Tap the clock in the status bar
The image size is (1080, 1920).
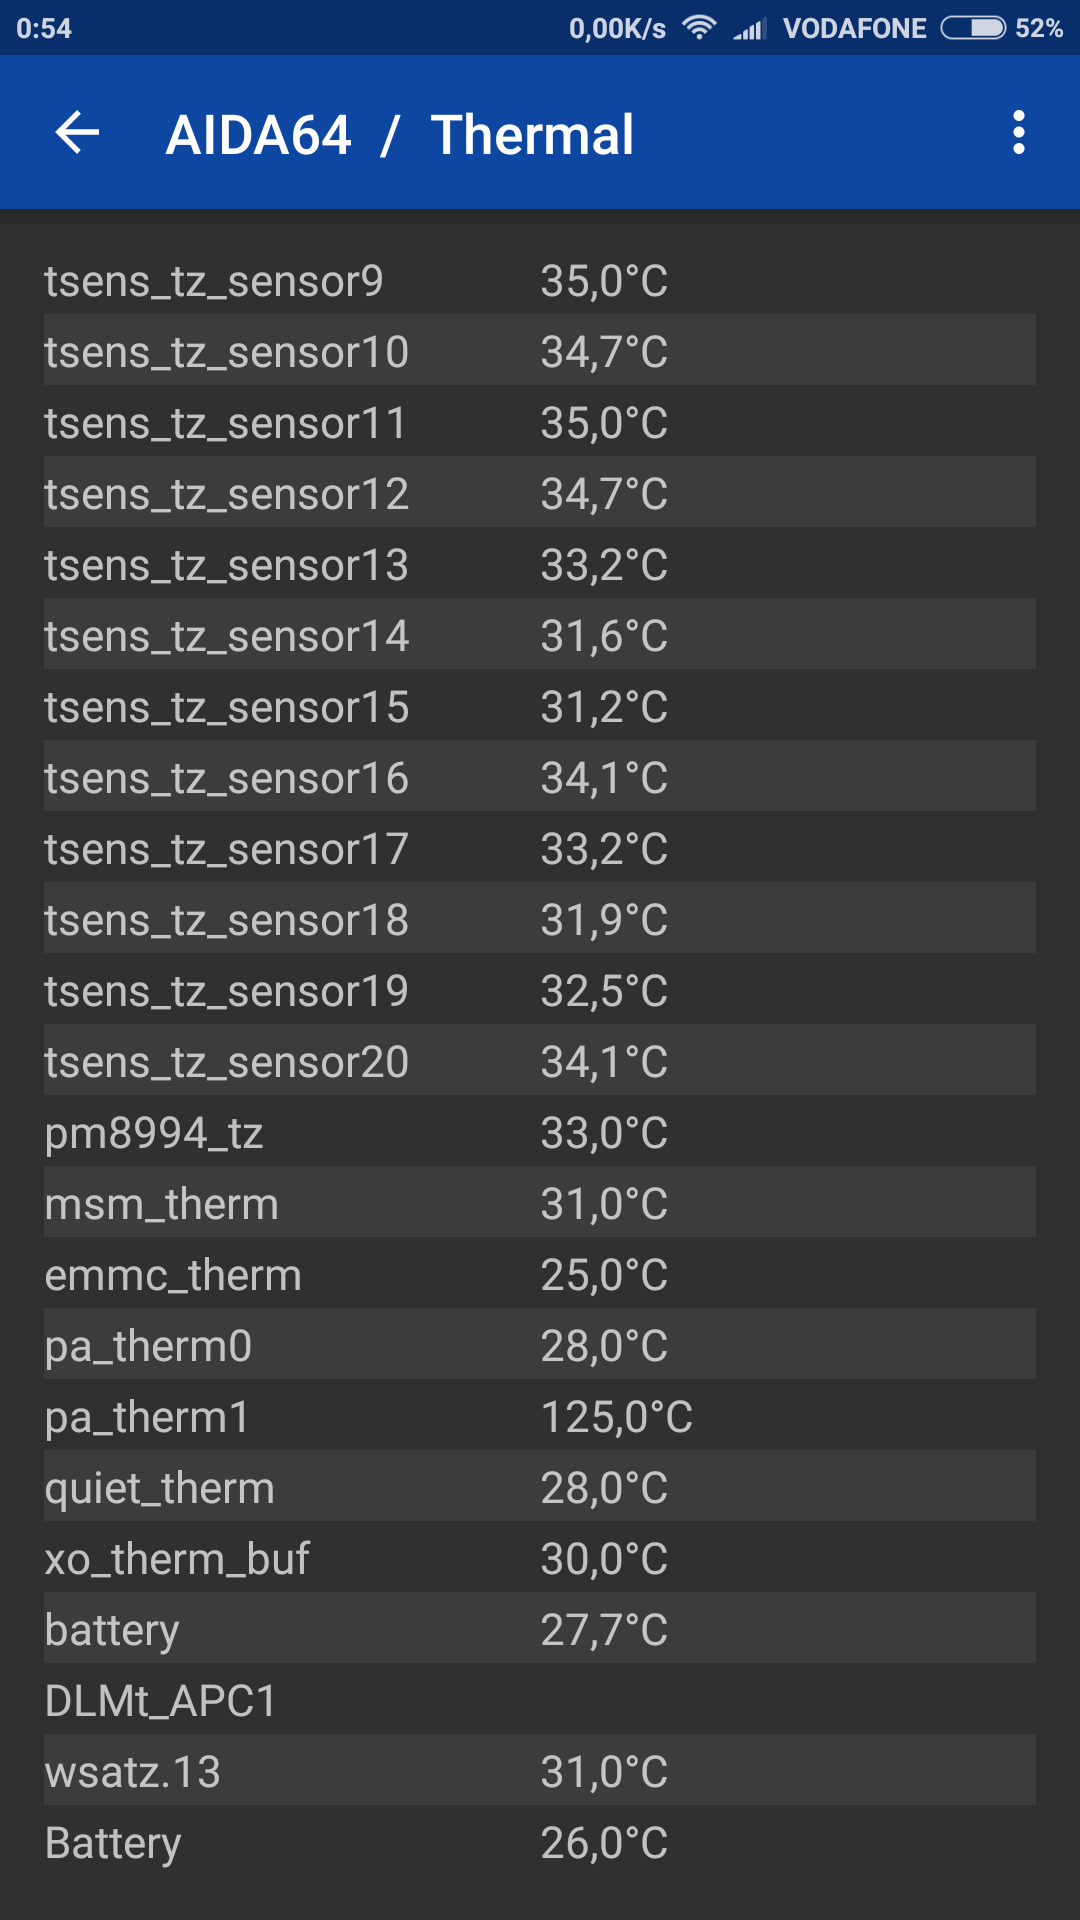coord(44,28)
